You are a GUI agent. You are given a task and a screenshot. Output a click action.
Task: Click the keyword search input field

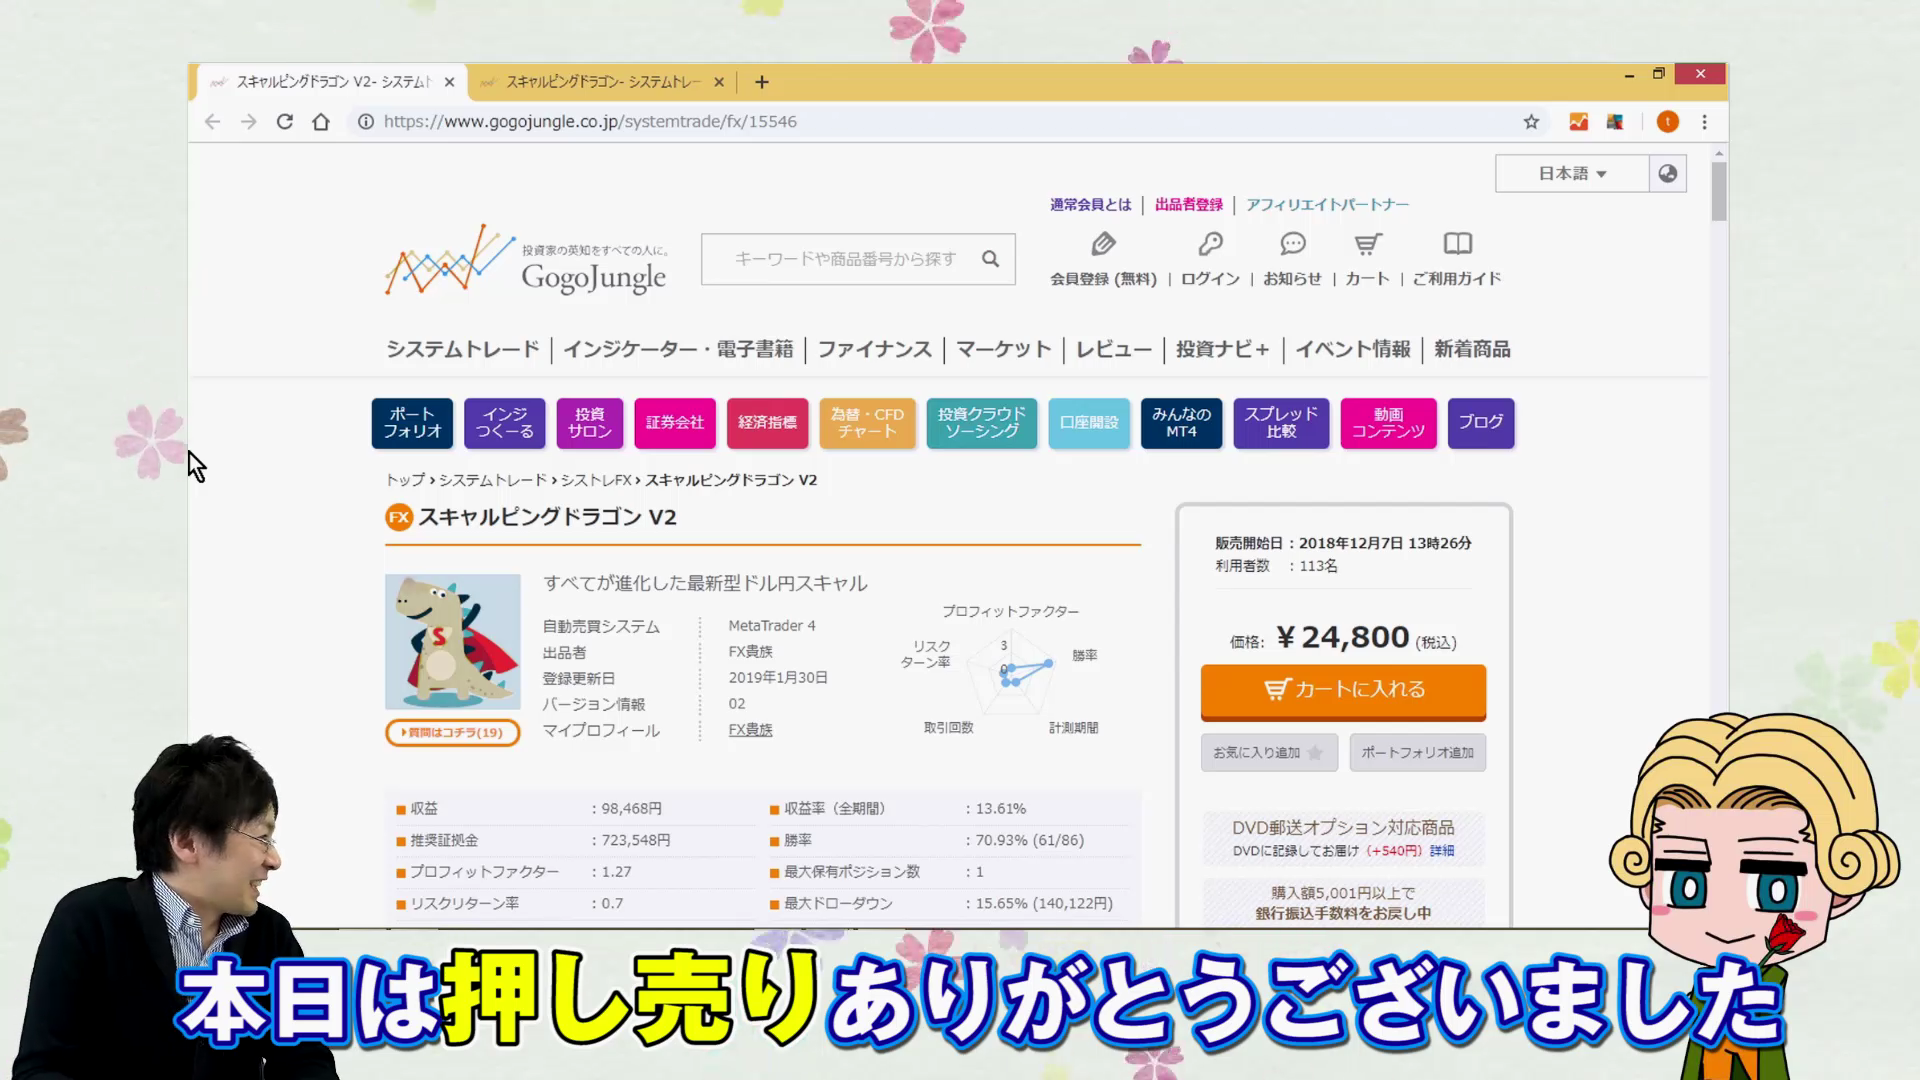845,259
